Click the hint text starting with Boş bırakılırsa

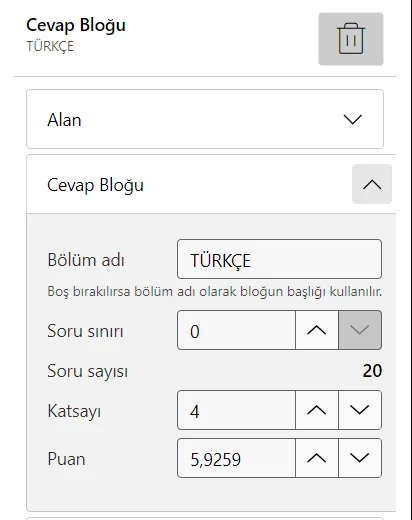215,292
